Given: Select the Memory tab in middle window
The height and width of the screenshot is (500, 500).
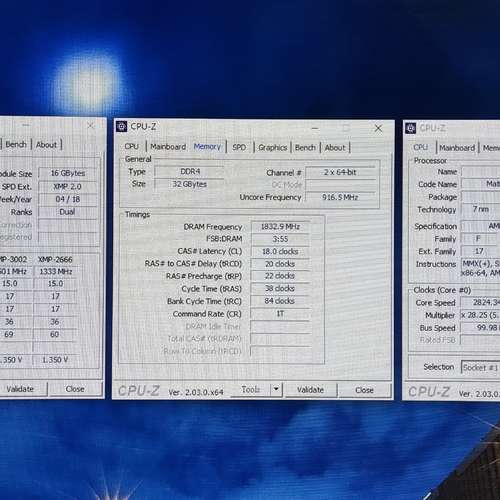Looking at the screenshot, I should coord(207,147).
